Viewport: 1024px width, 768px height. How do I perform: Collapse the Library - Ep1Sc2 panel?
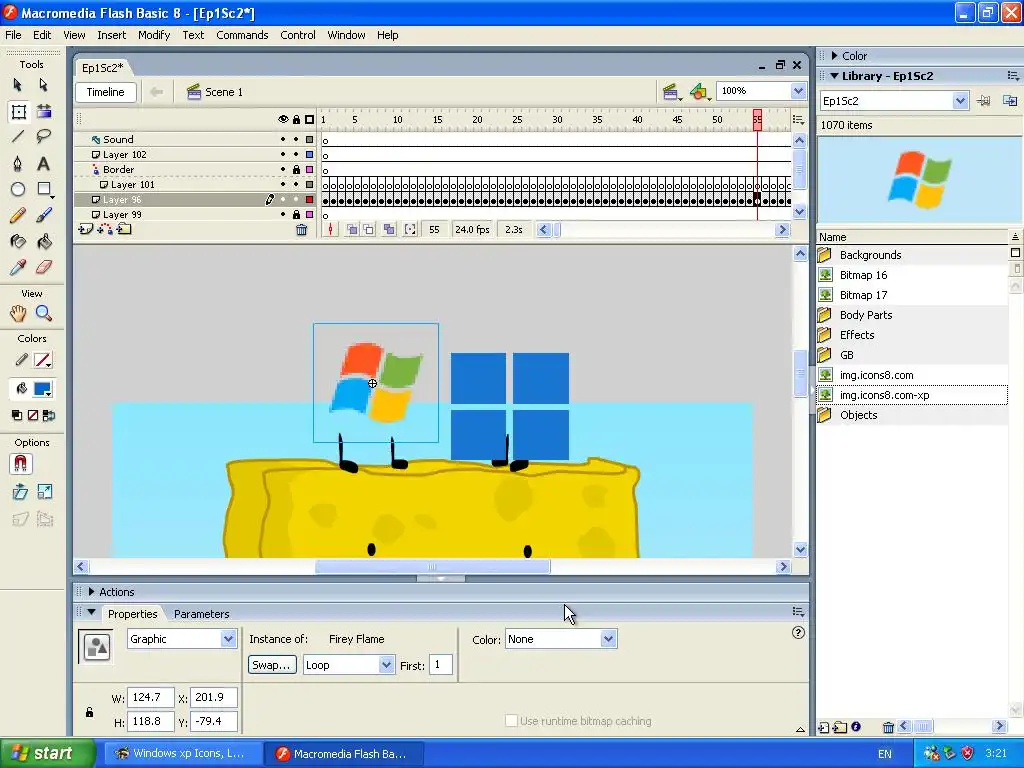(835, 76)
